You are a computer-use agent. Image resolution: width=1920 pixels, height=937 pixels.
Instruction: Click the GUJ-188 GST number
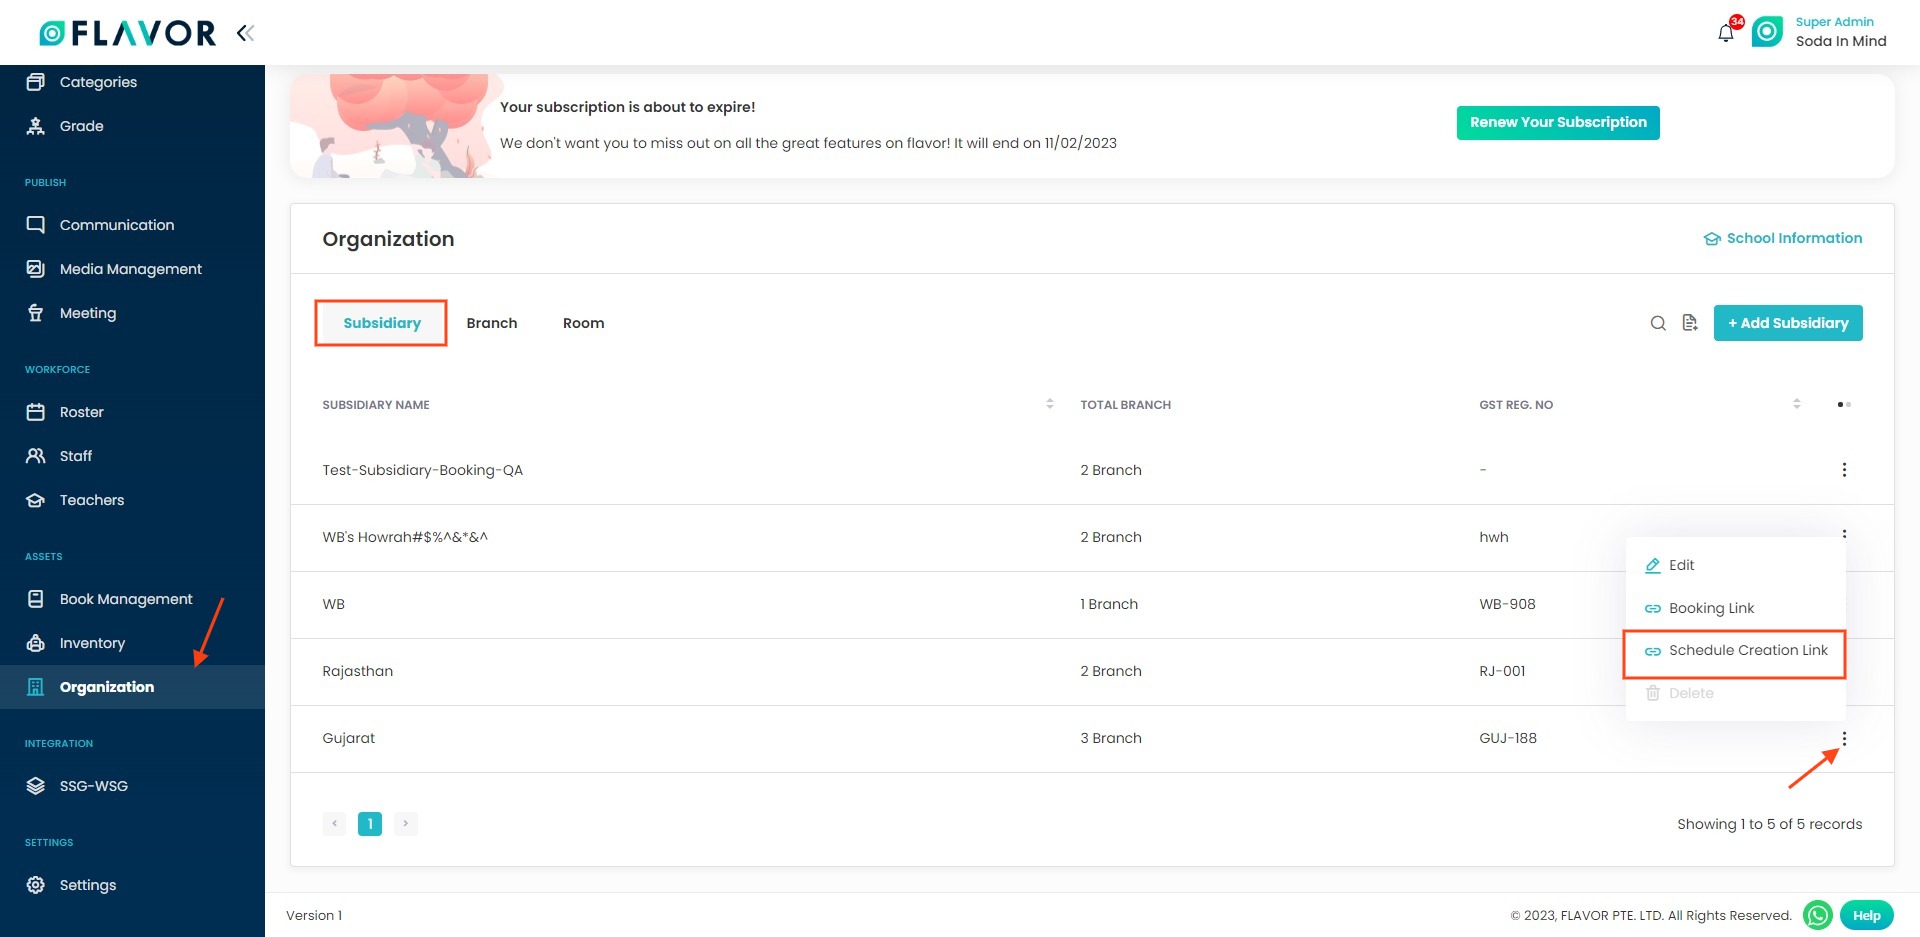1508,738
